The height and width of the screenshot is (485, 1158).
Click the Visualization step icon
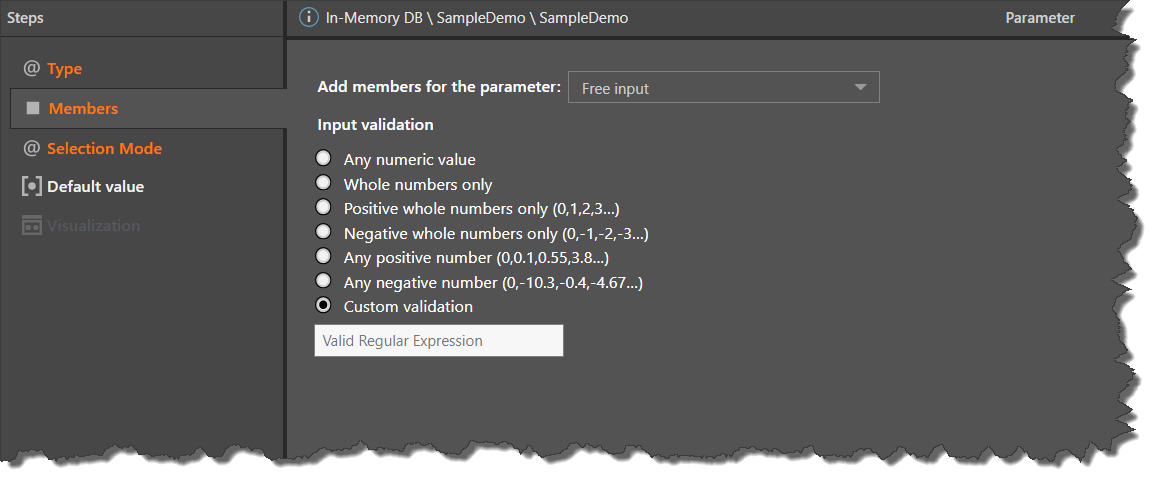(x=32, y=226)
